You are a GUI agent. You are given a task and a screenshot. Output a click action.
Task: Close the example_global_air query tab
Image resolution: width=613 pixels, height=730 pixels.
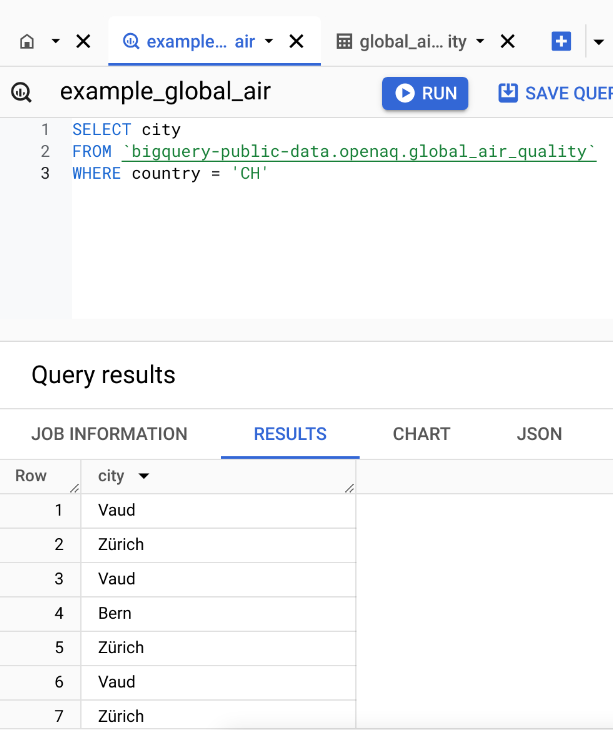coord(297,41)
